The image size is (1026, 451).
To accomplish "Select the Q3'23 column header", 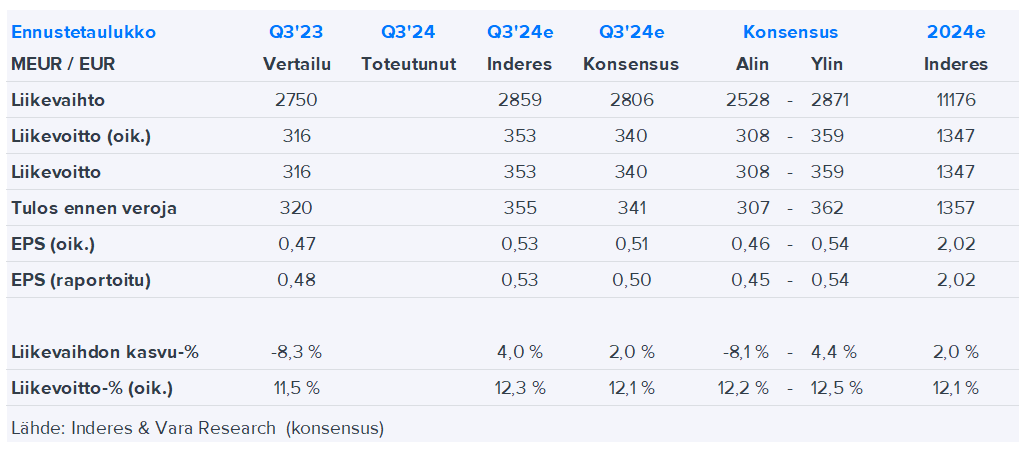I will [296, 32].
